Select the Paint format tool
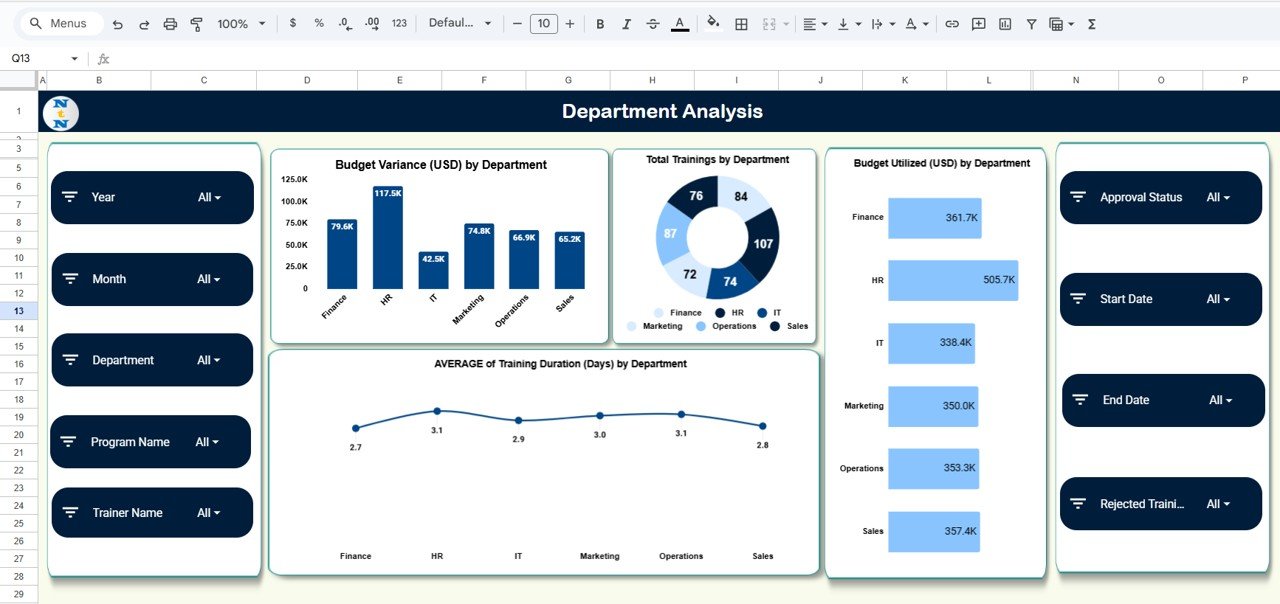 (195, 23)
